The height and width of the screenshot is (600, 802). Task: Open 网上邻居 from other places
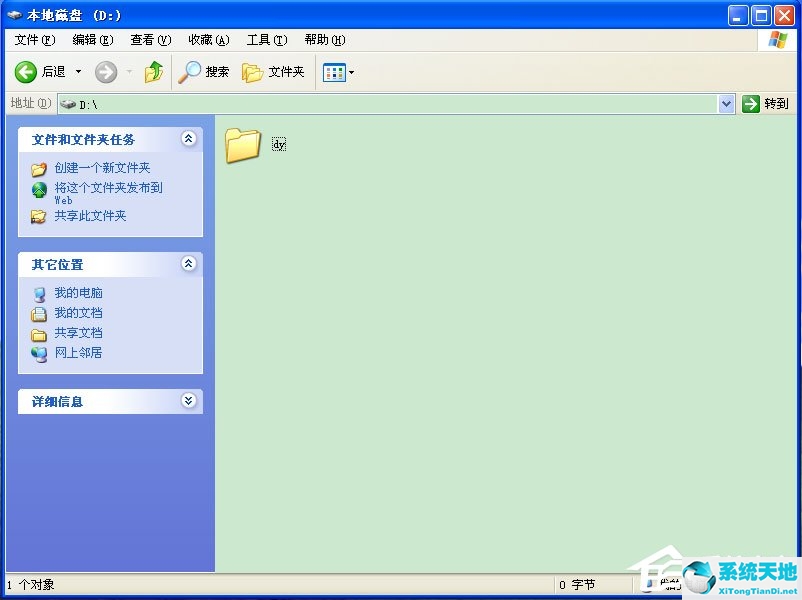click(78, 353)
